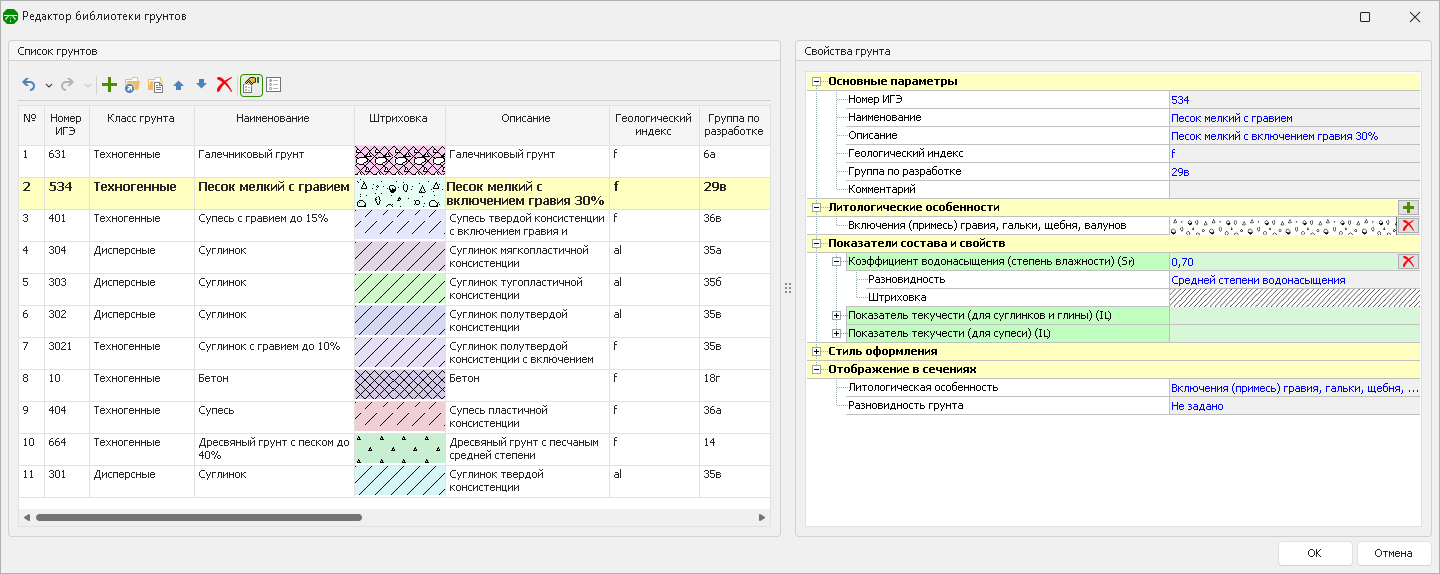Click pink hatch swatch of Супесь 404
Image resolution: width=1440 pixels, height=574 pixels.
click(400, 417)
